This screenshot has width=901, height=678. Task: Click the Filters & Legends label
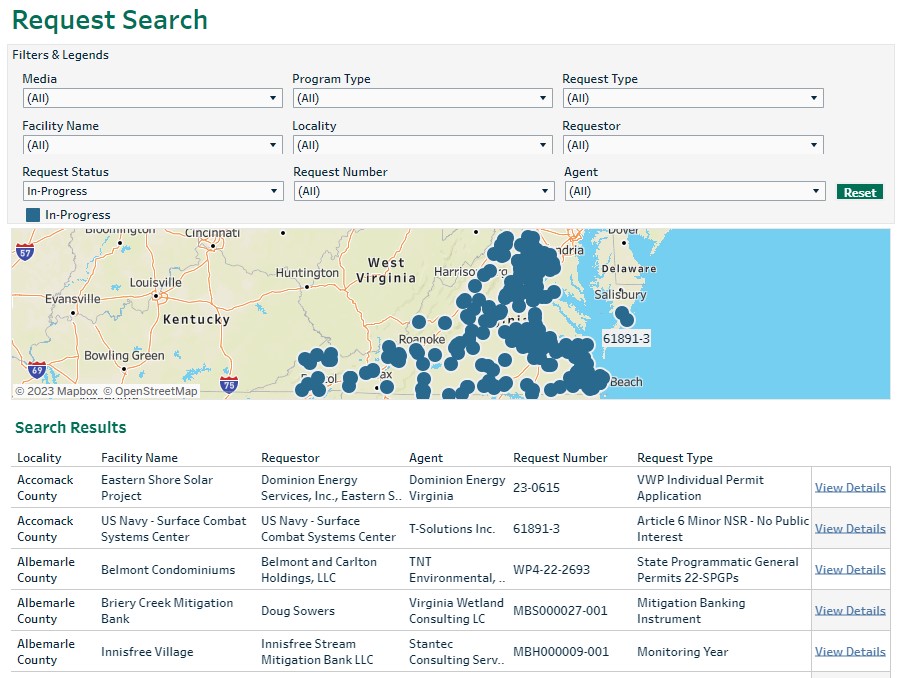click(x=60, y=55)
